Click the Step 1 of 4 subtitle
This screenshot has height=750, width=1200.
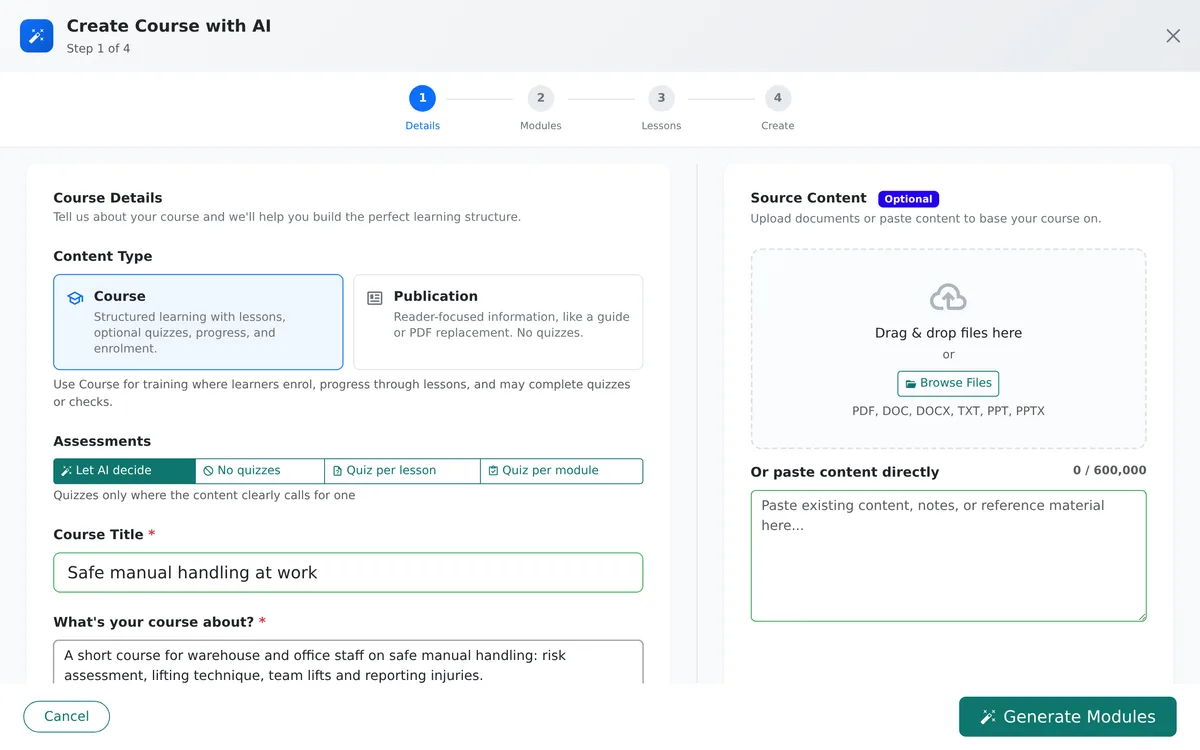pos(98,48)
